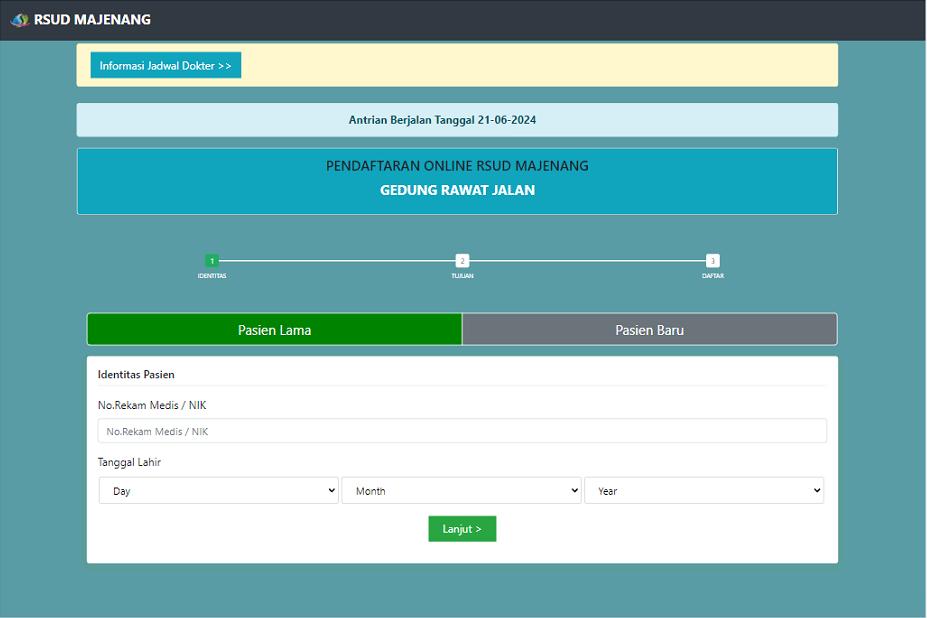The image size is (927, 618).
Task: Click PENDAFTARAN ONLINE RSUD MAJENANG heading
Action: click(x=457, y=166)
